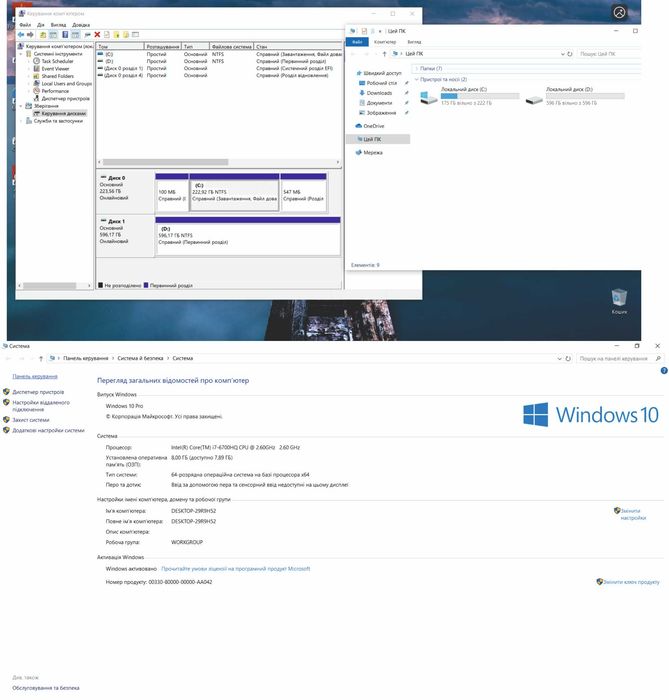The height and width of the screenshot is (700, 669).
Task: Click the folder-up toolbar icon in Computer Management
Action: coord(43,34)
